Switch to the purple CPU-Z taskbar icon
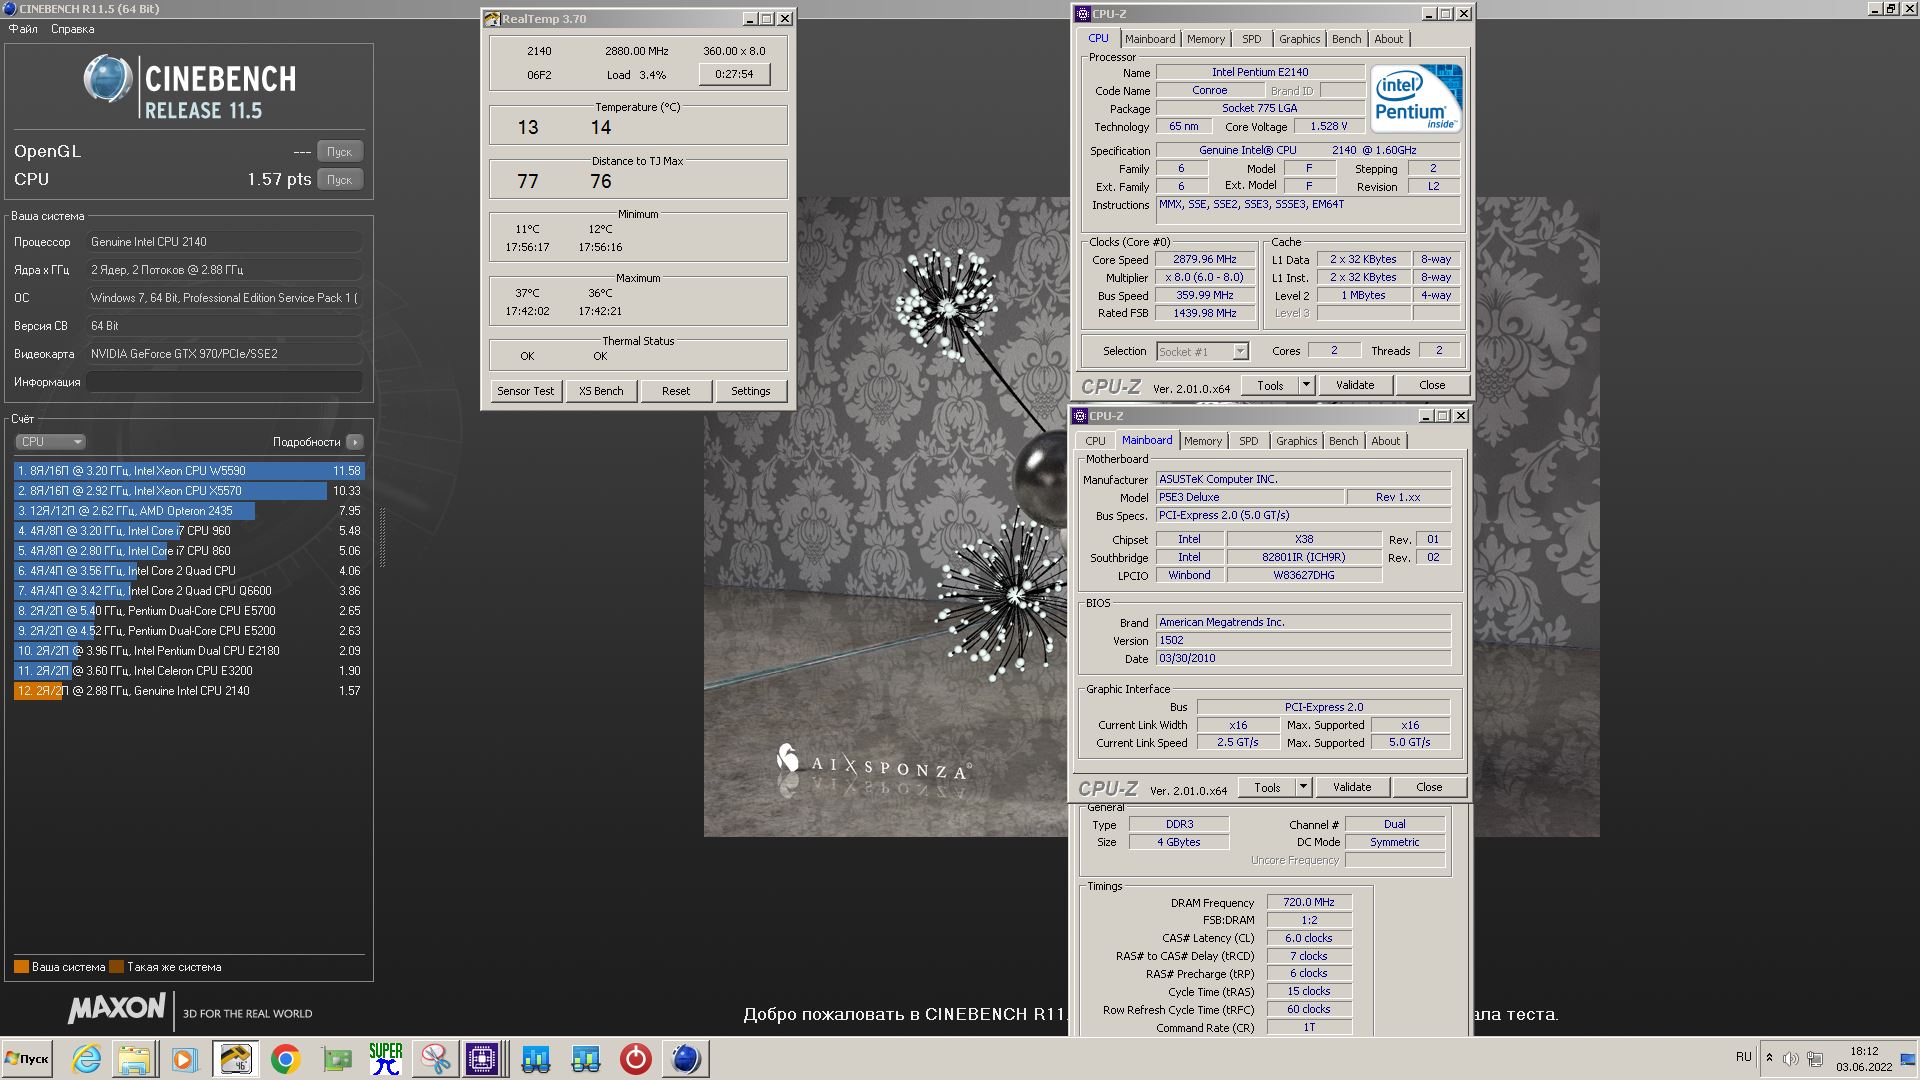1920x1080 pixels. click(x=482, y=1059)
